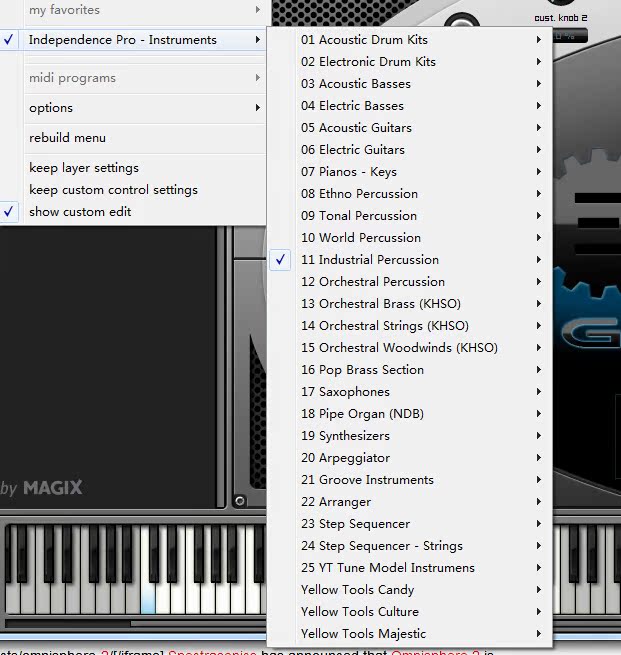Viewport: 621px width, 655px height.
Task: Select 14 Orchestral Strings (KHSO)
Action: [410, 326]
